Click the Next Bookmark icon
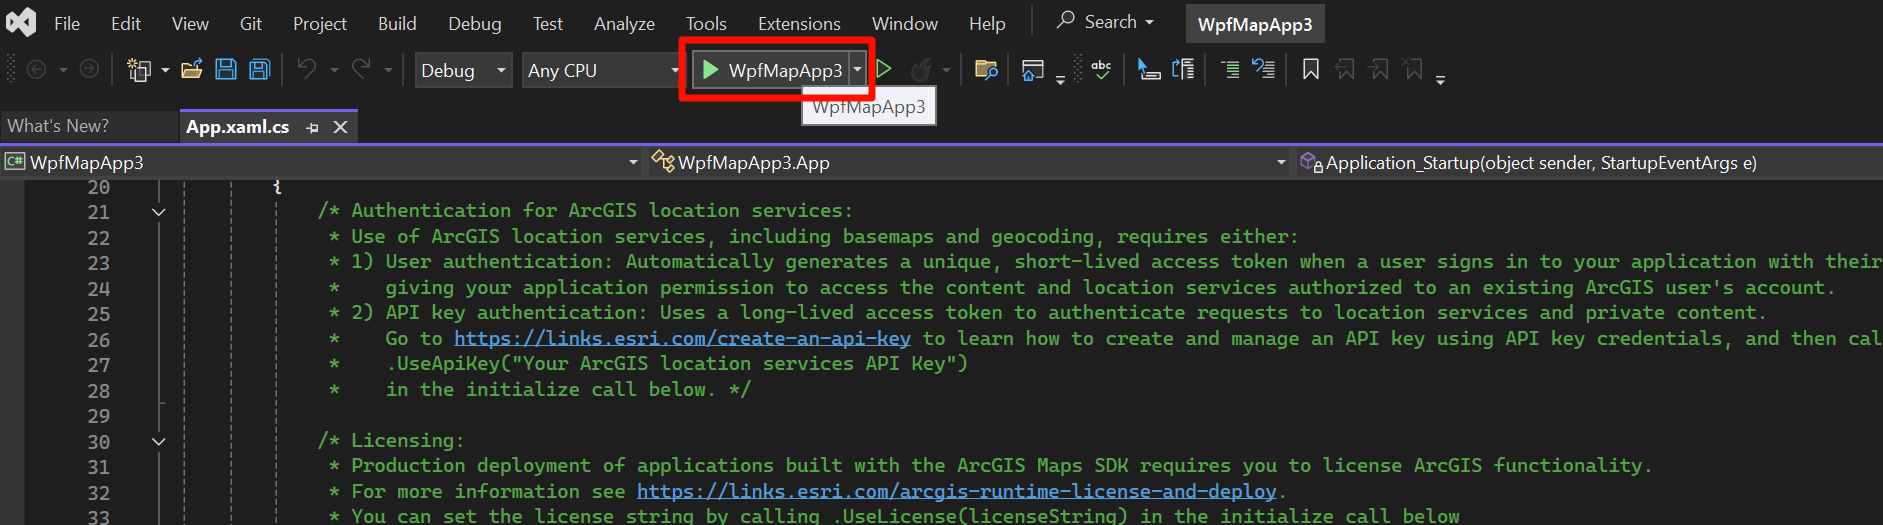 (x=1379, y=69)
